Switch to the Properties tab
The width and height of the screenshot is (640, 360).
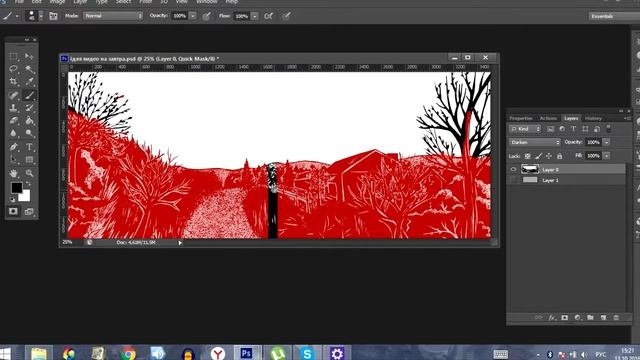tap(521, 118)
